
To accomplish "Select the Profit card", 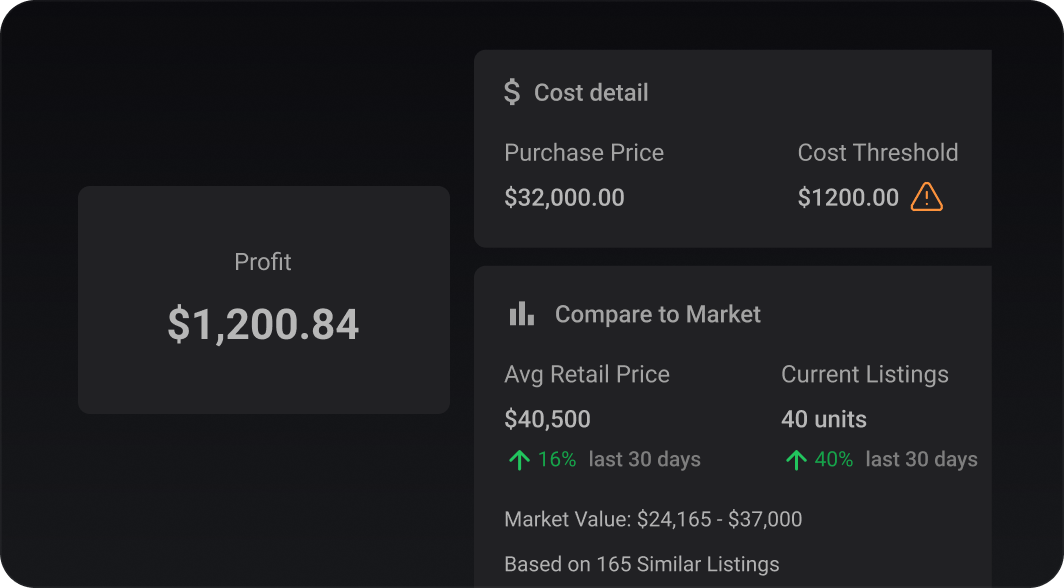I will pos(264,300).
